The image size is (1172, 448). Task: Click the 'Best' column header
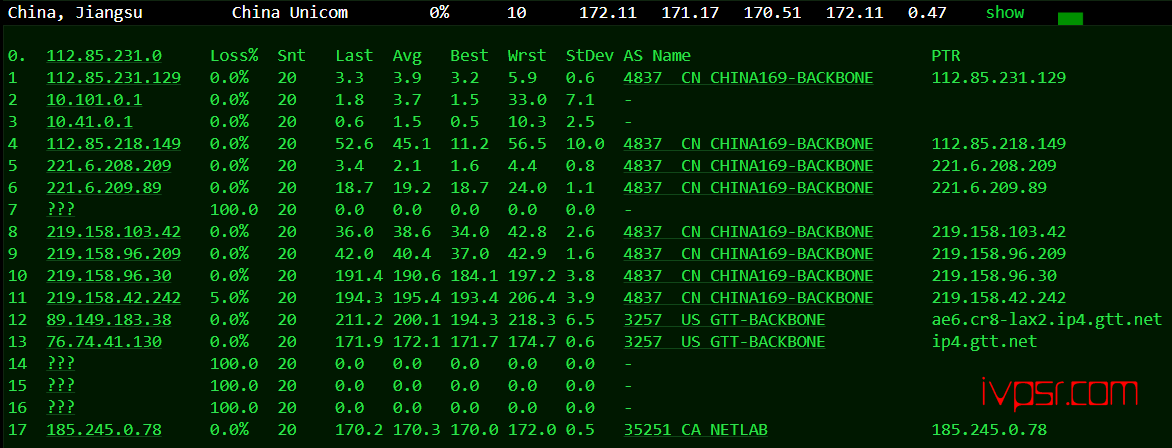[469, 56]
